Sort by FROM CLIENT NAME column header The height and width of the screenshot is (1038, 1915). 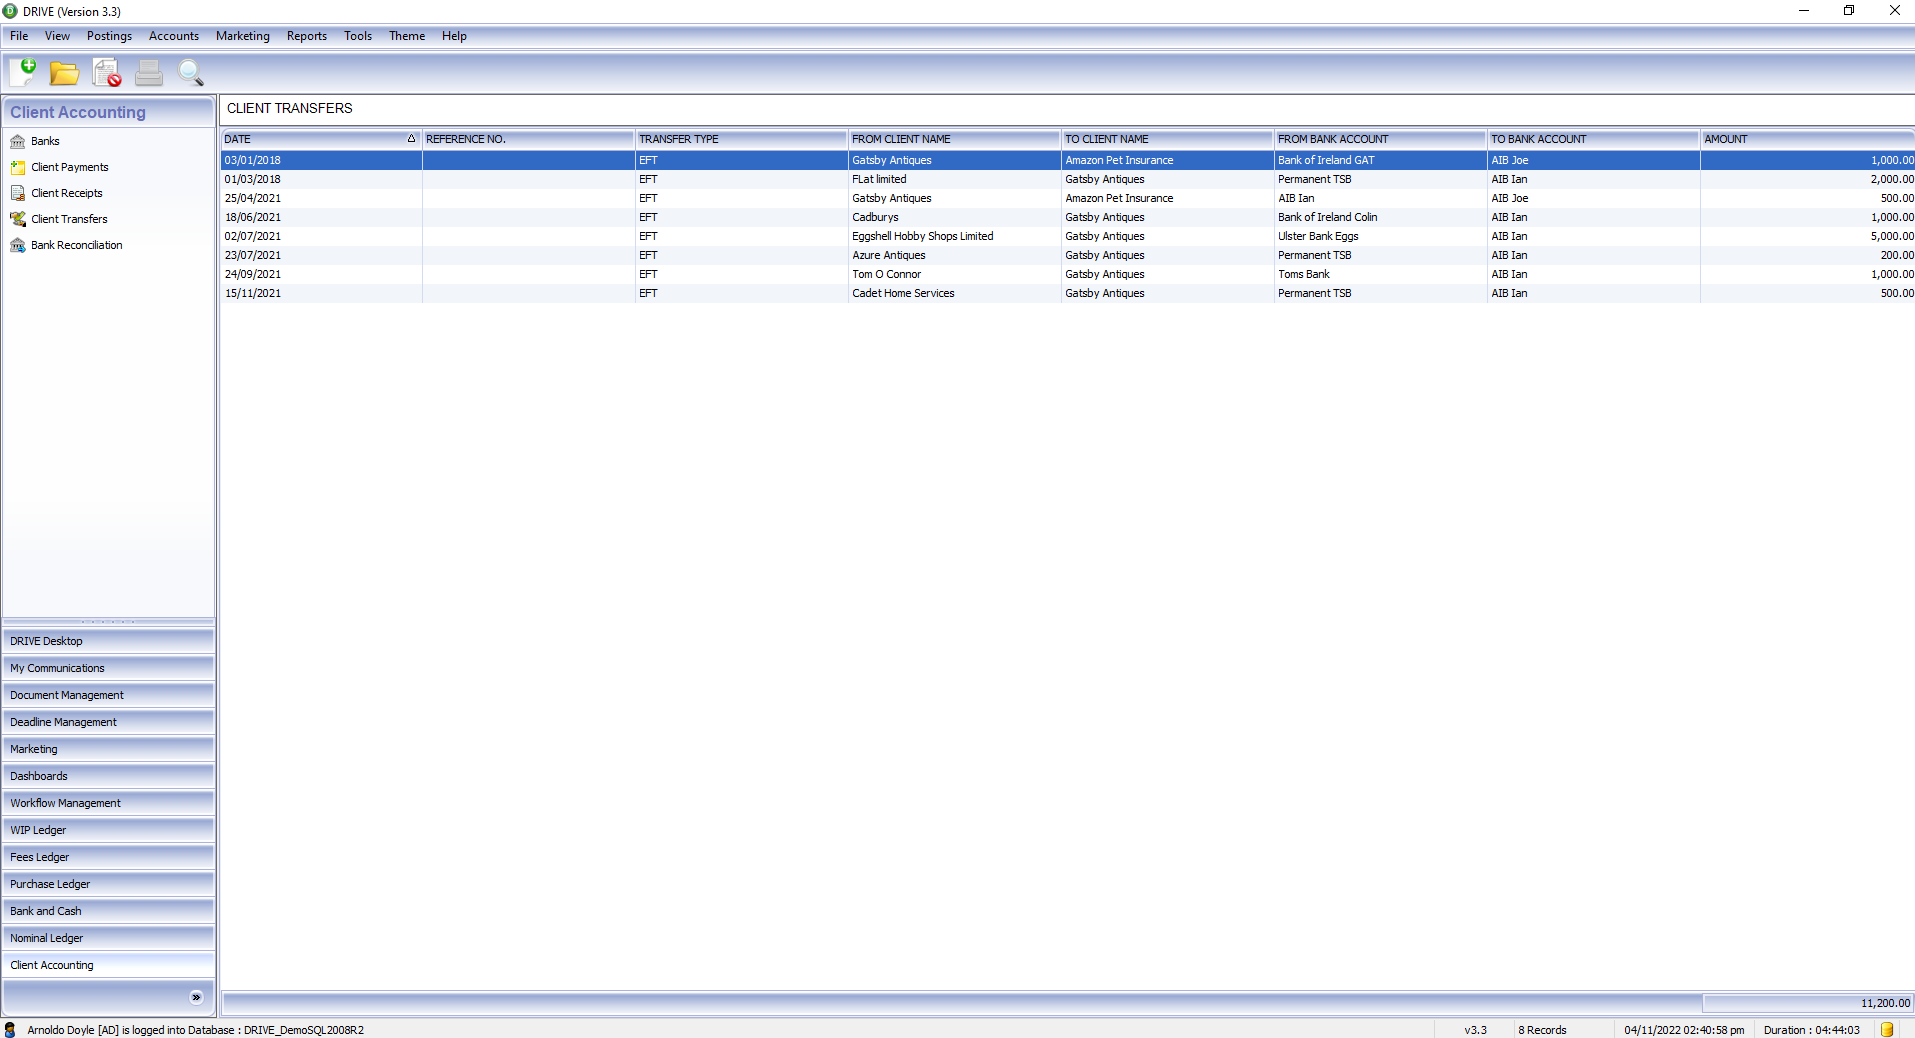coord(954,139)
